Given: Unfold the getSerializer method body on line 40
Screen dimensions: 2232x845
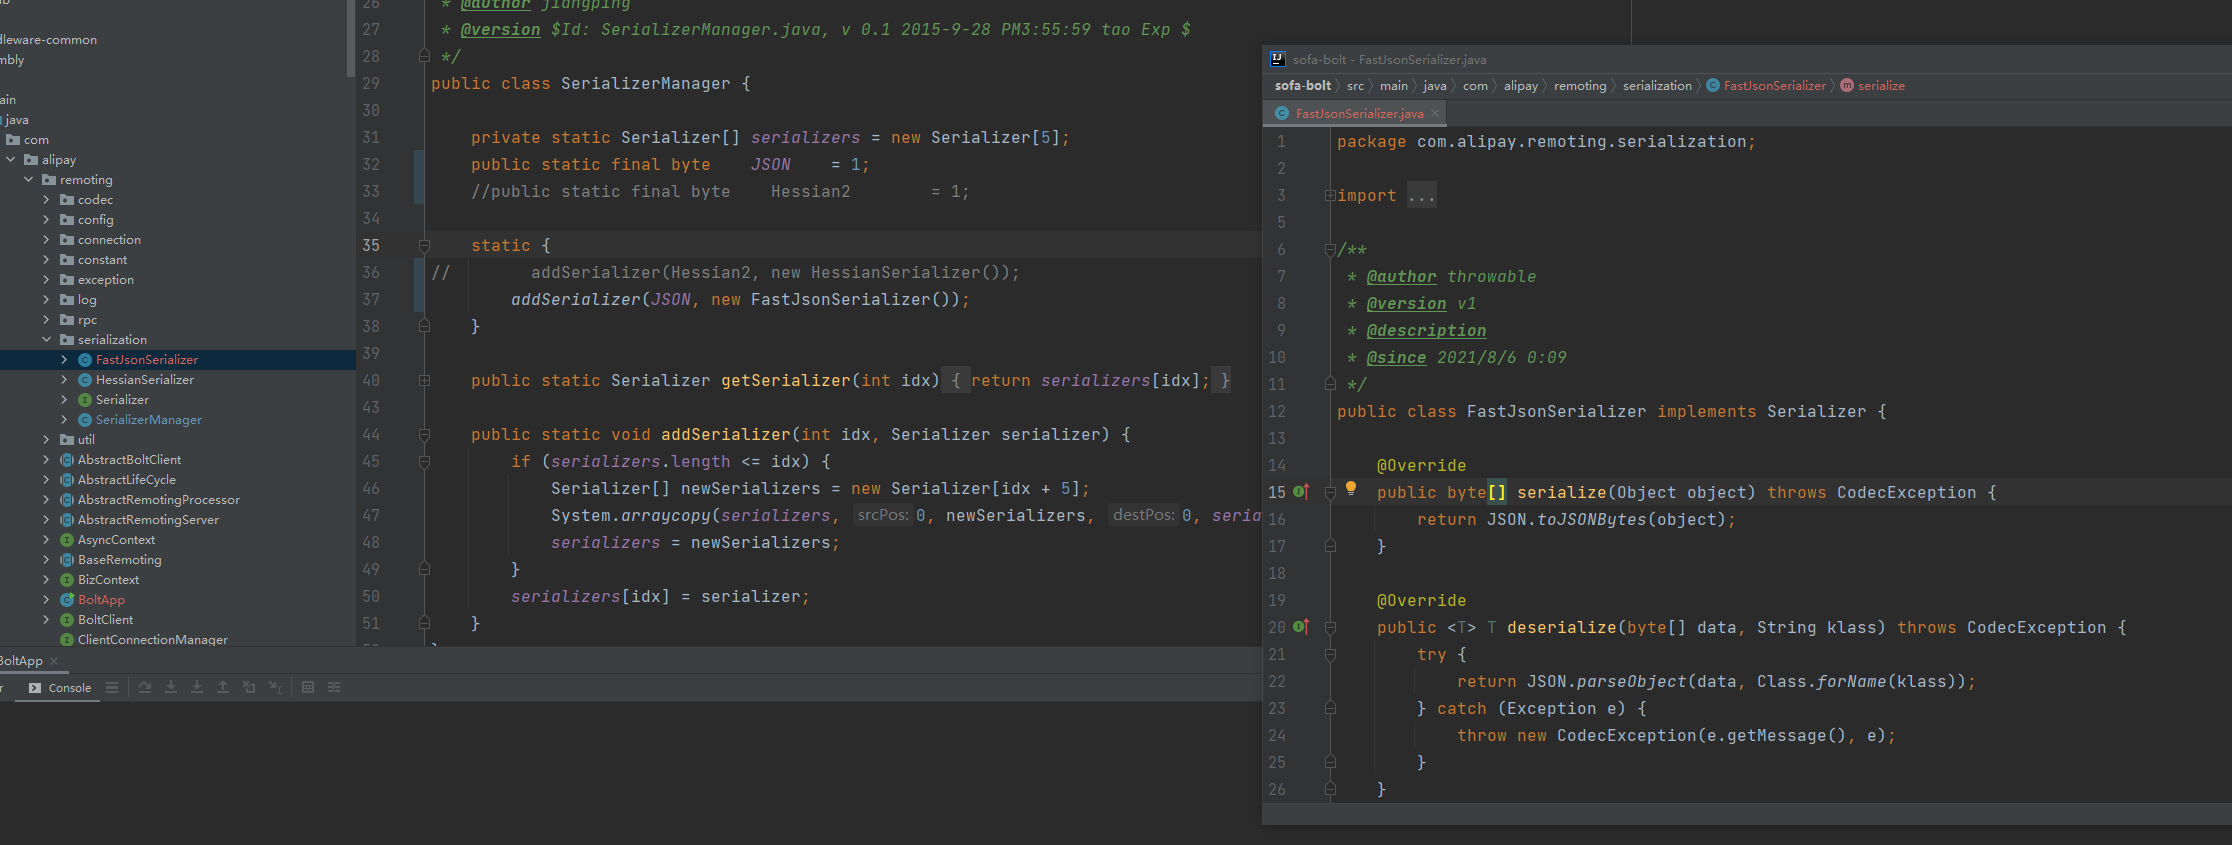Looking at the screenshot, I should coord(424,381).
